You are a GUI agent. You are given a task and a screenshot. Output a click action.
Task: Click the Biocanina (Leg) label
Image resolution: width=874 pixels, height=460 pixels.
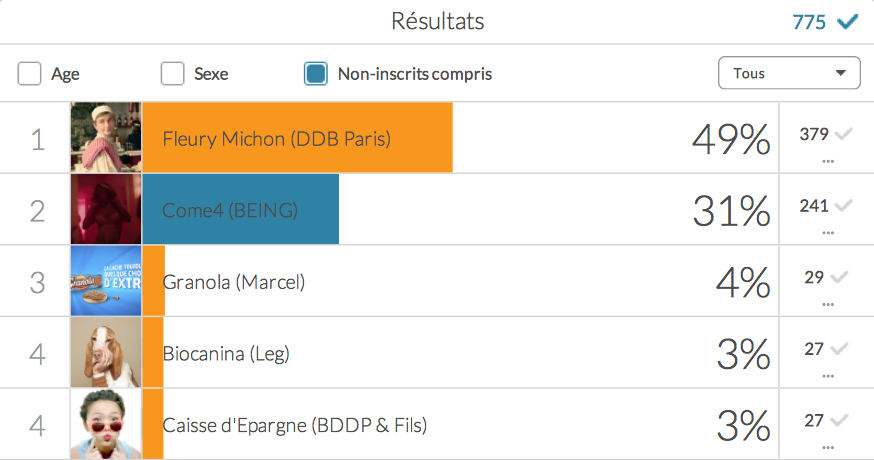click(x=226, y=354)
